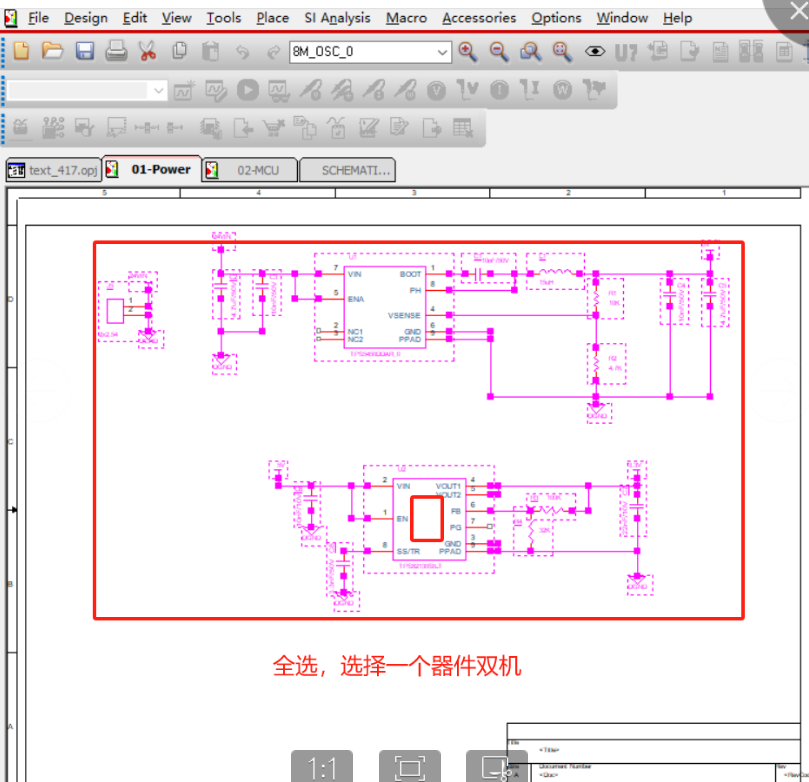
Task: Cut selection with scissors icon
Action: 148,51
